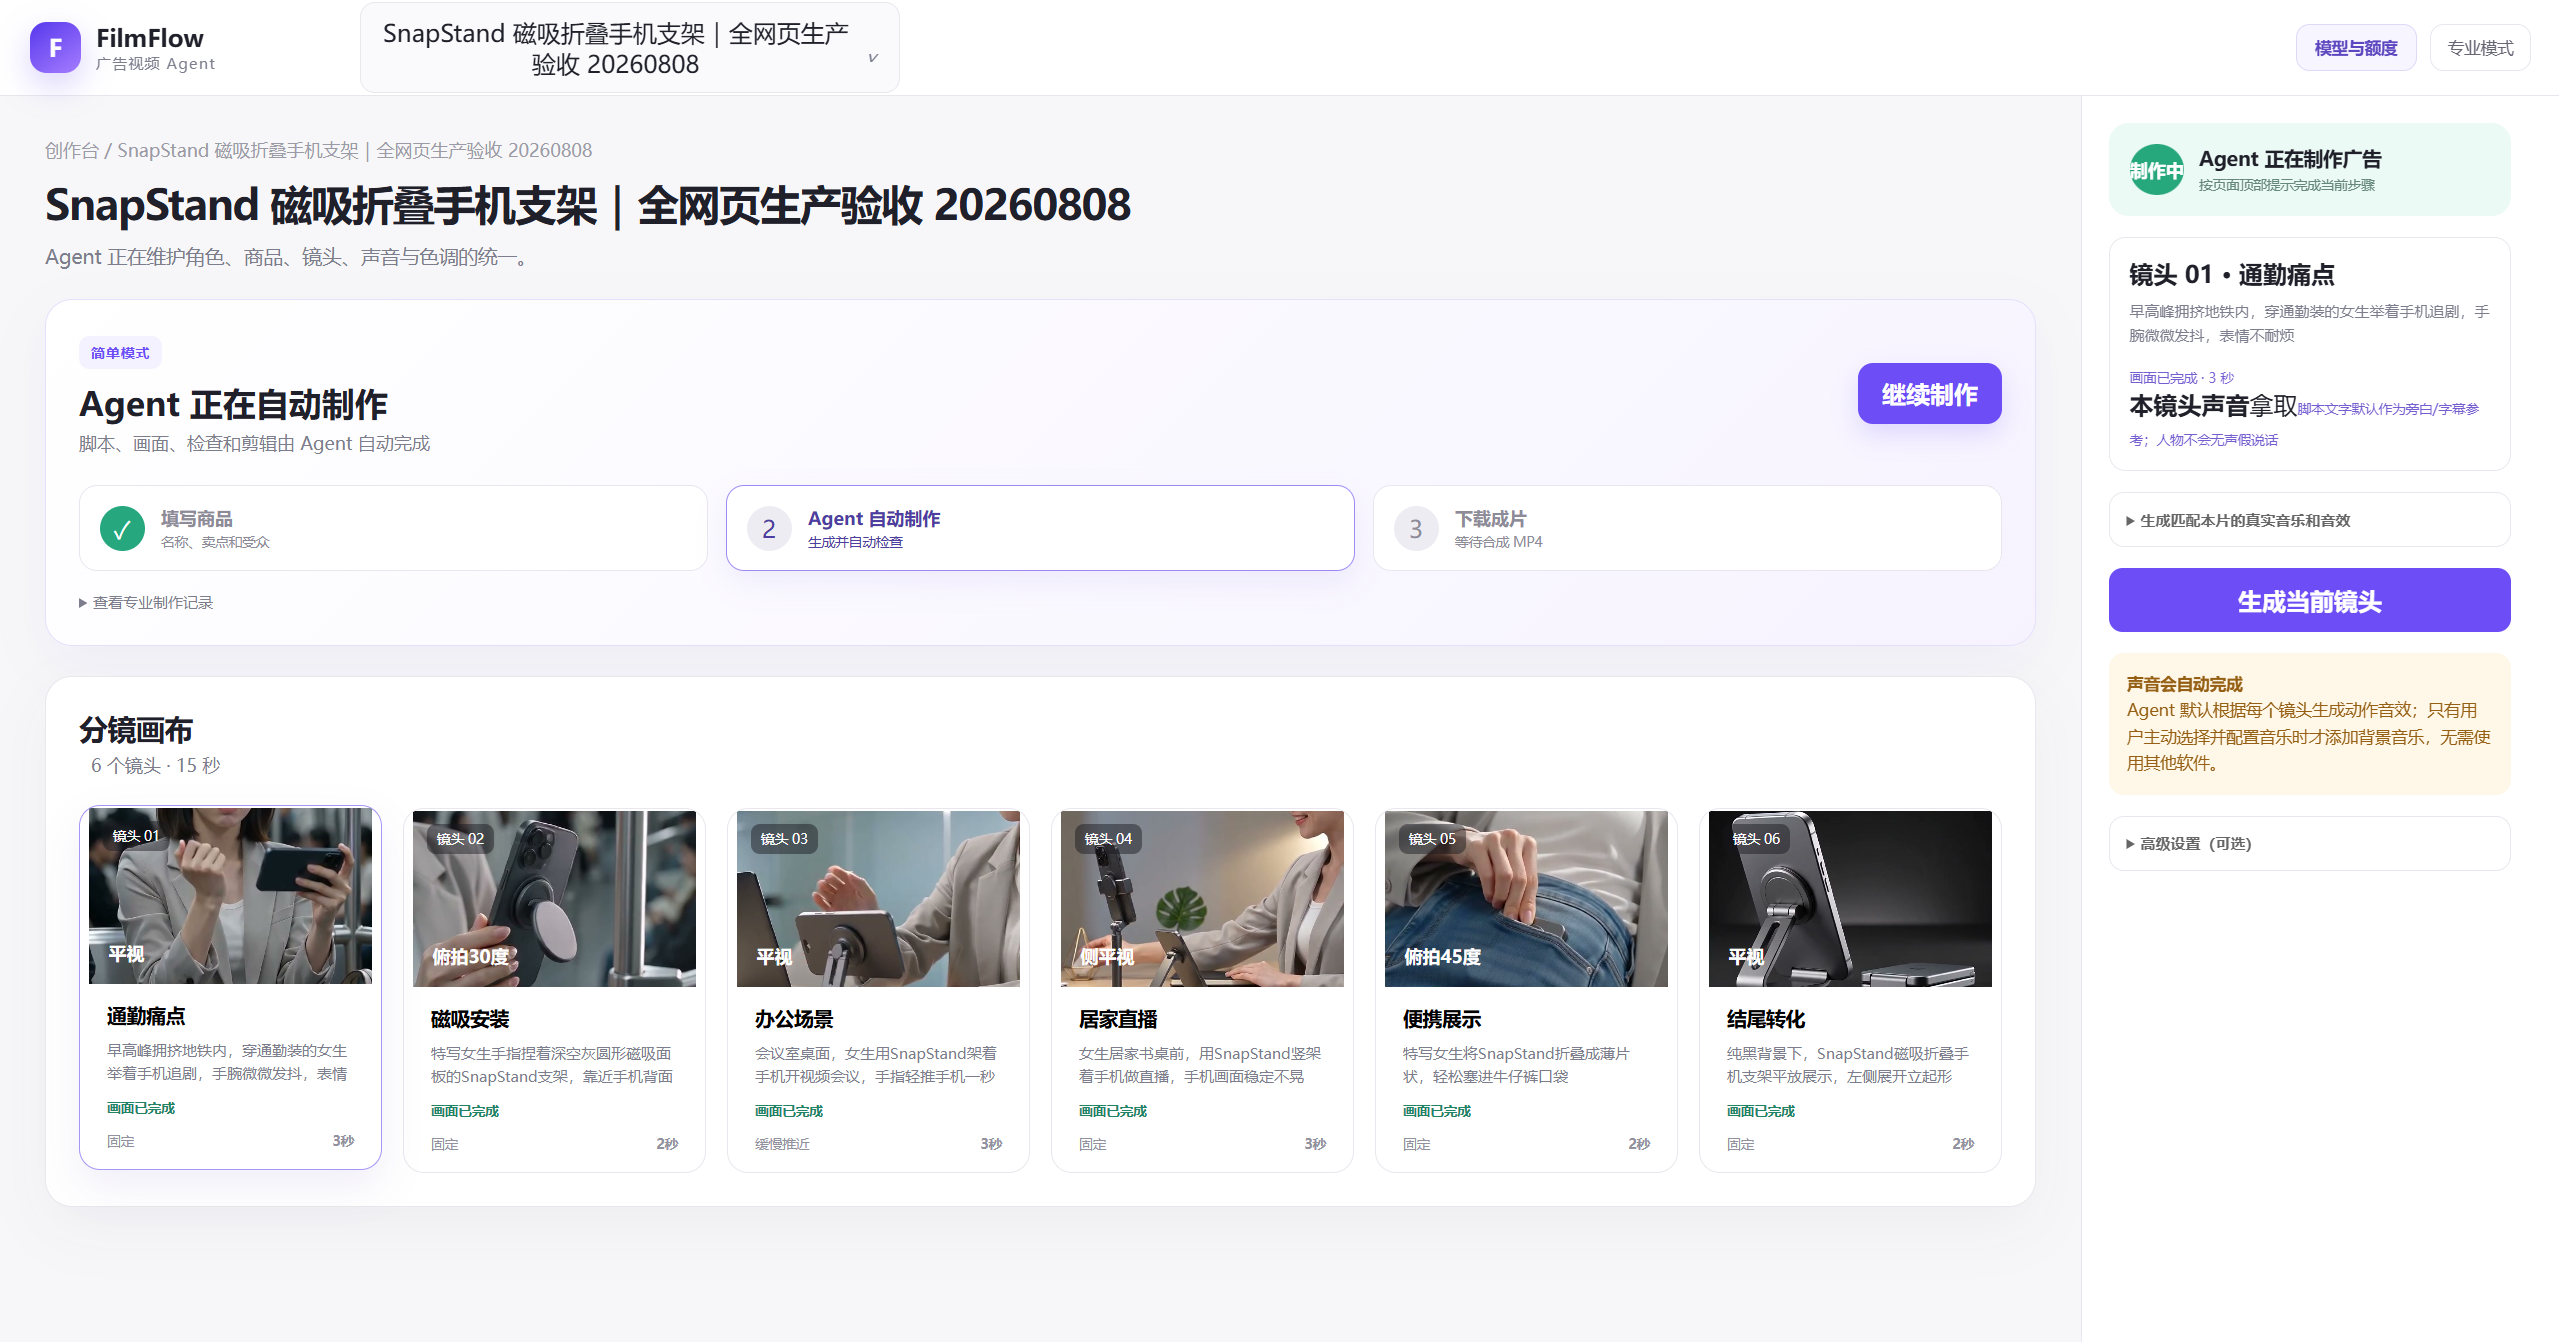Select the 填写商品 step tab
2559x1342 pixels.
pyautogui.click(x=393, y=528)
